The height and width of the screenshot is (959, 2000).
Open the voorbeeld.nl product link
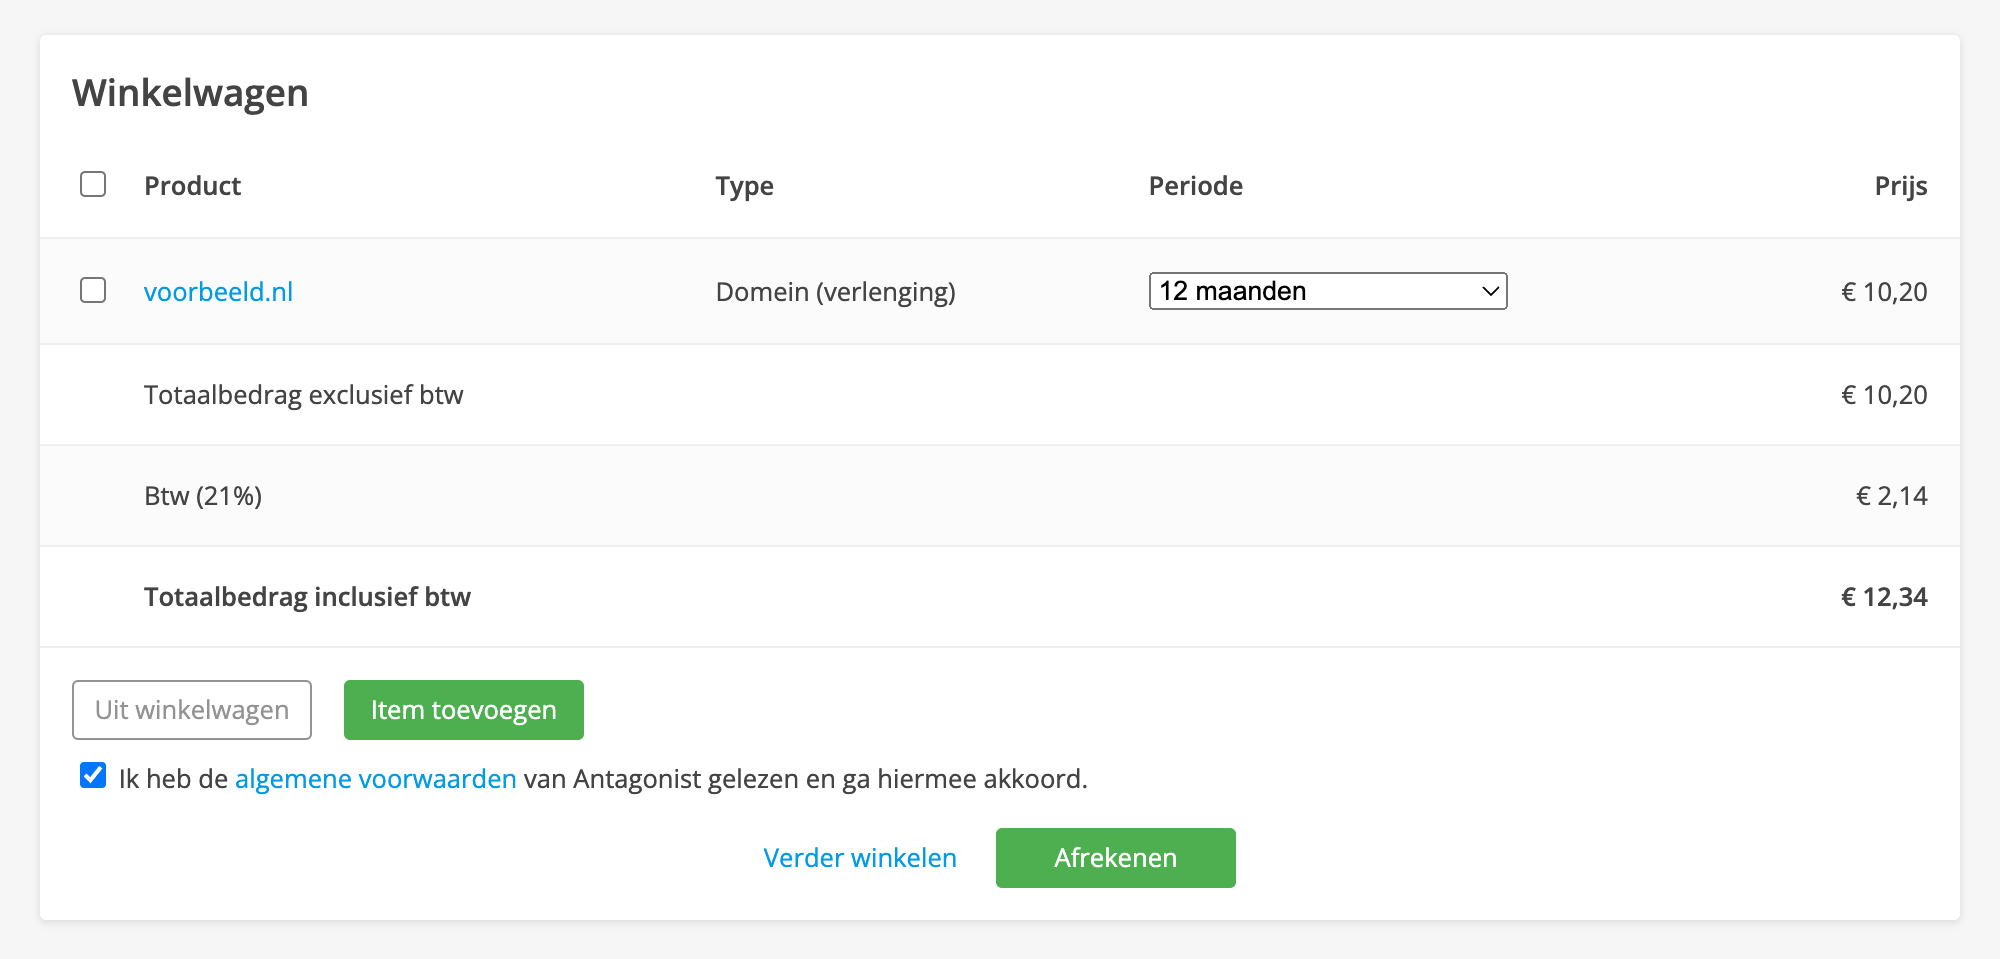click(x=218, y=292)
